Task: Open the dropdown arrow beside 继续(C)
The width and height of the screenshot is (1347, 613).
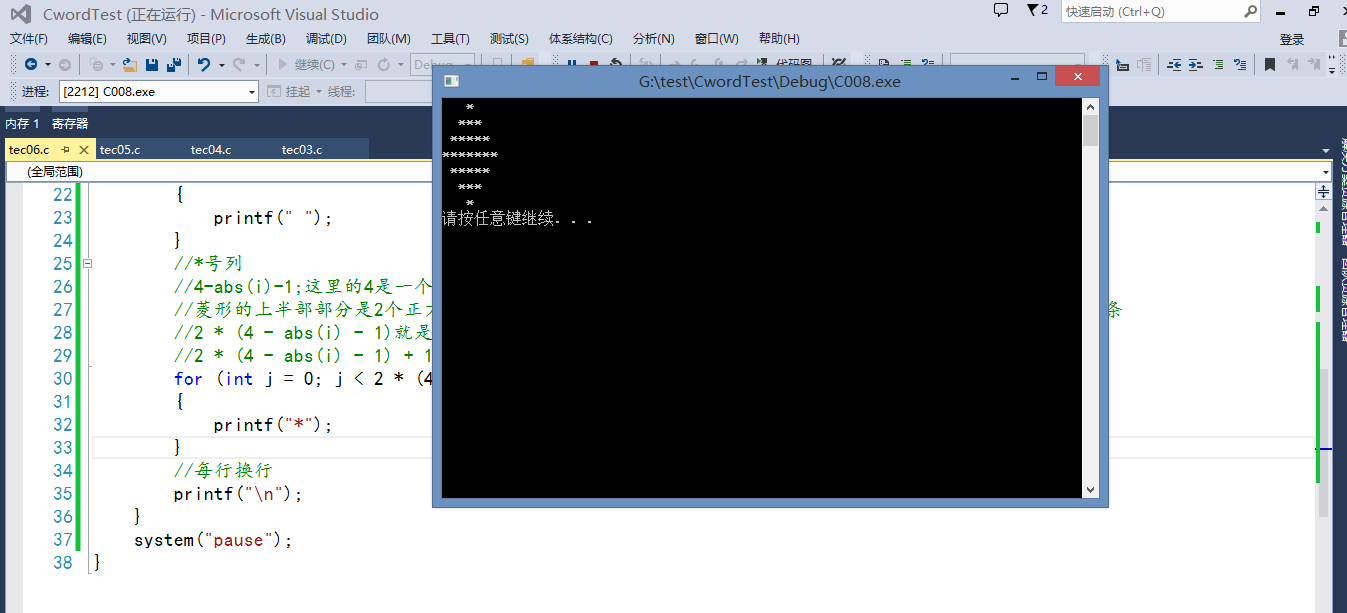Action: 346,64
